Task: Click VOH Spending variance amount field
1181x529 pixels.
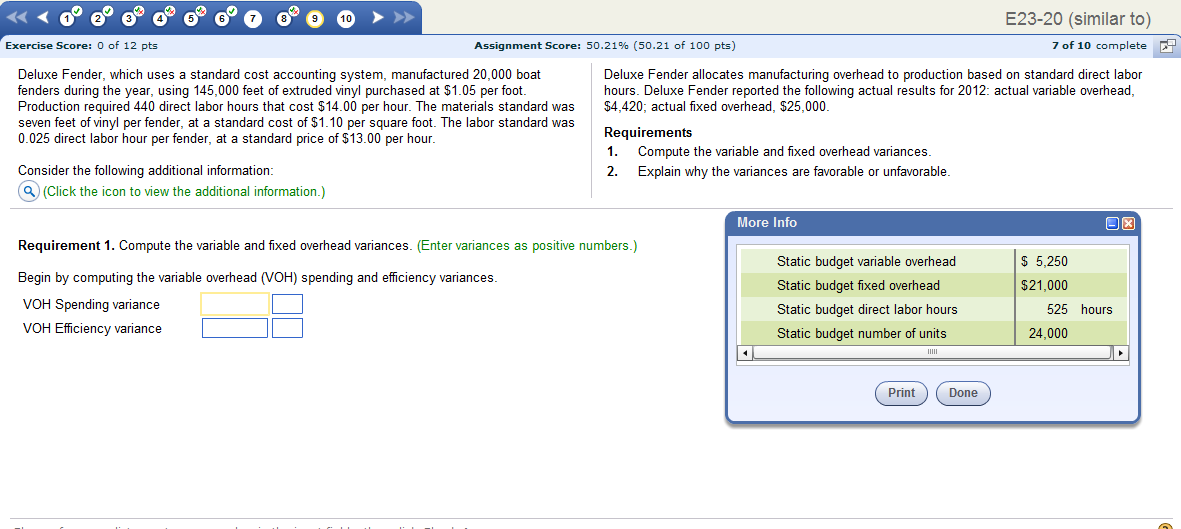Action: click(x=235, y=304)
